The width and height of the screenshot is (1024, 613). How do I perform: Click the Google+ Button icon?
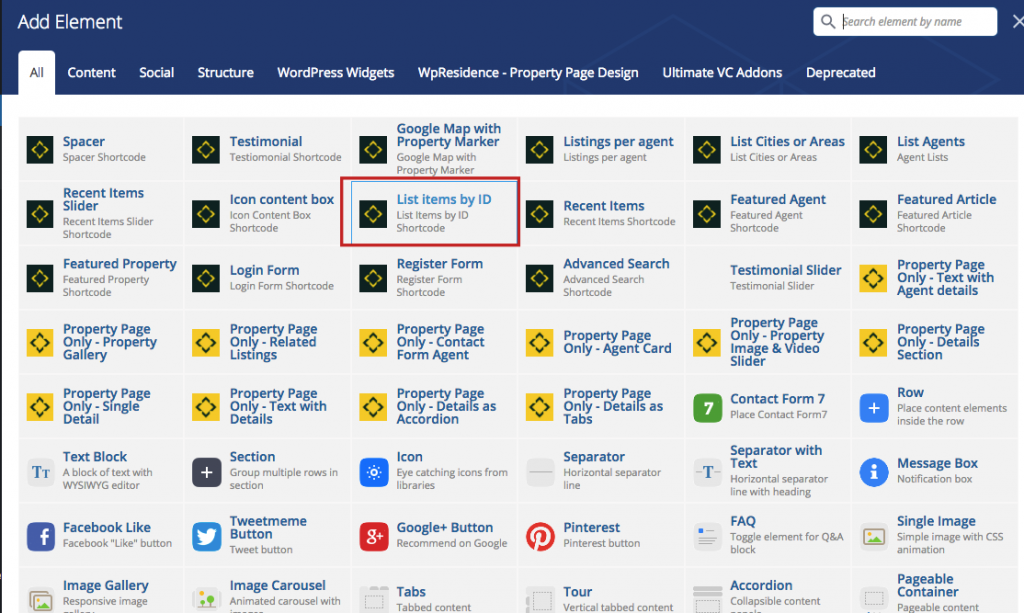[374, 536]
